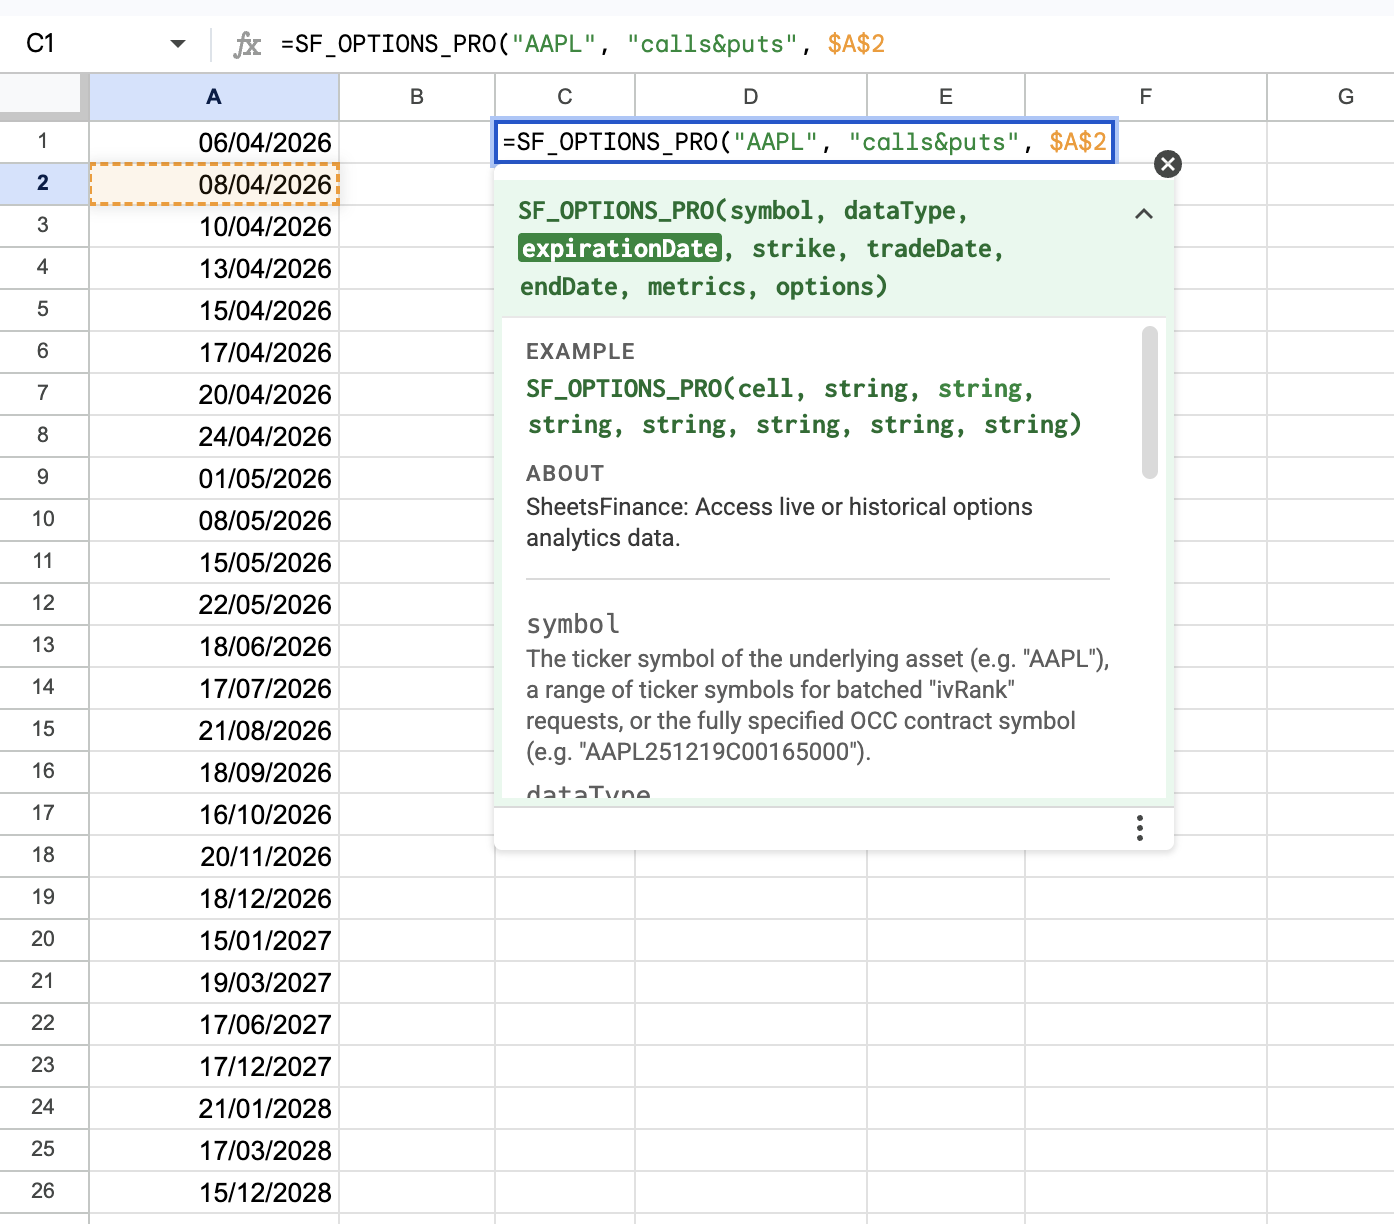Click cell containing 24/04/2026
Screen dimensions: 1394x1224
214,436
